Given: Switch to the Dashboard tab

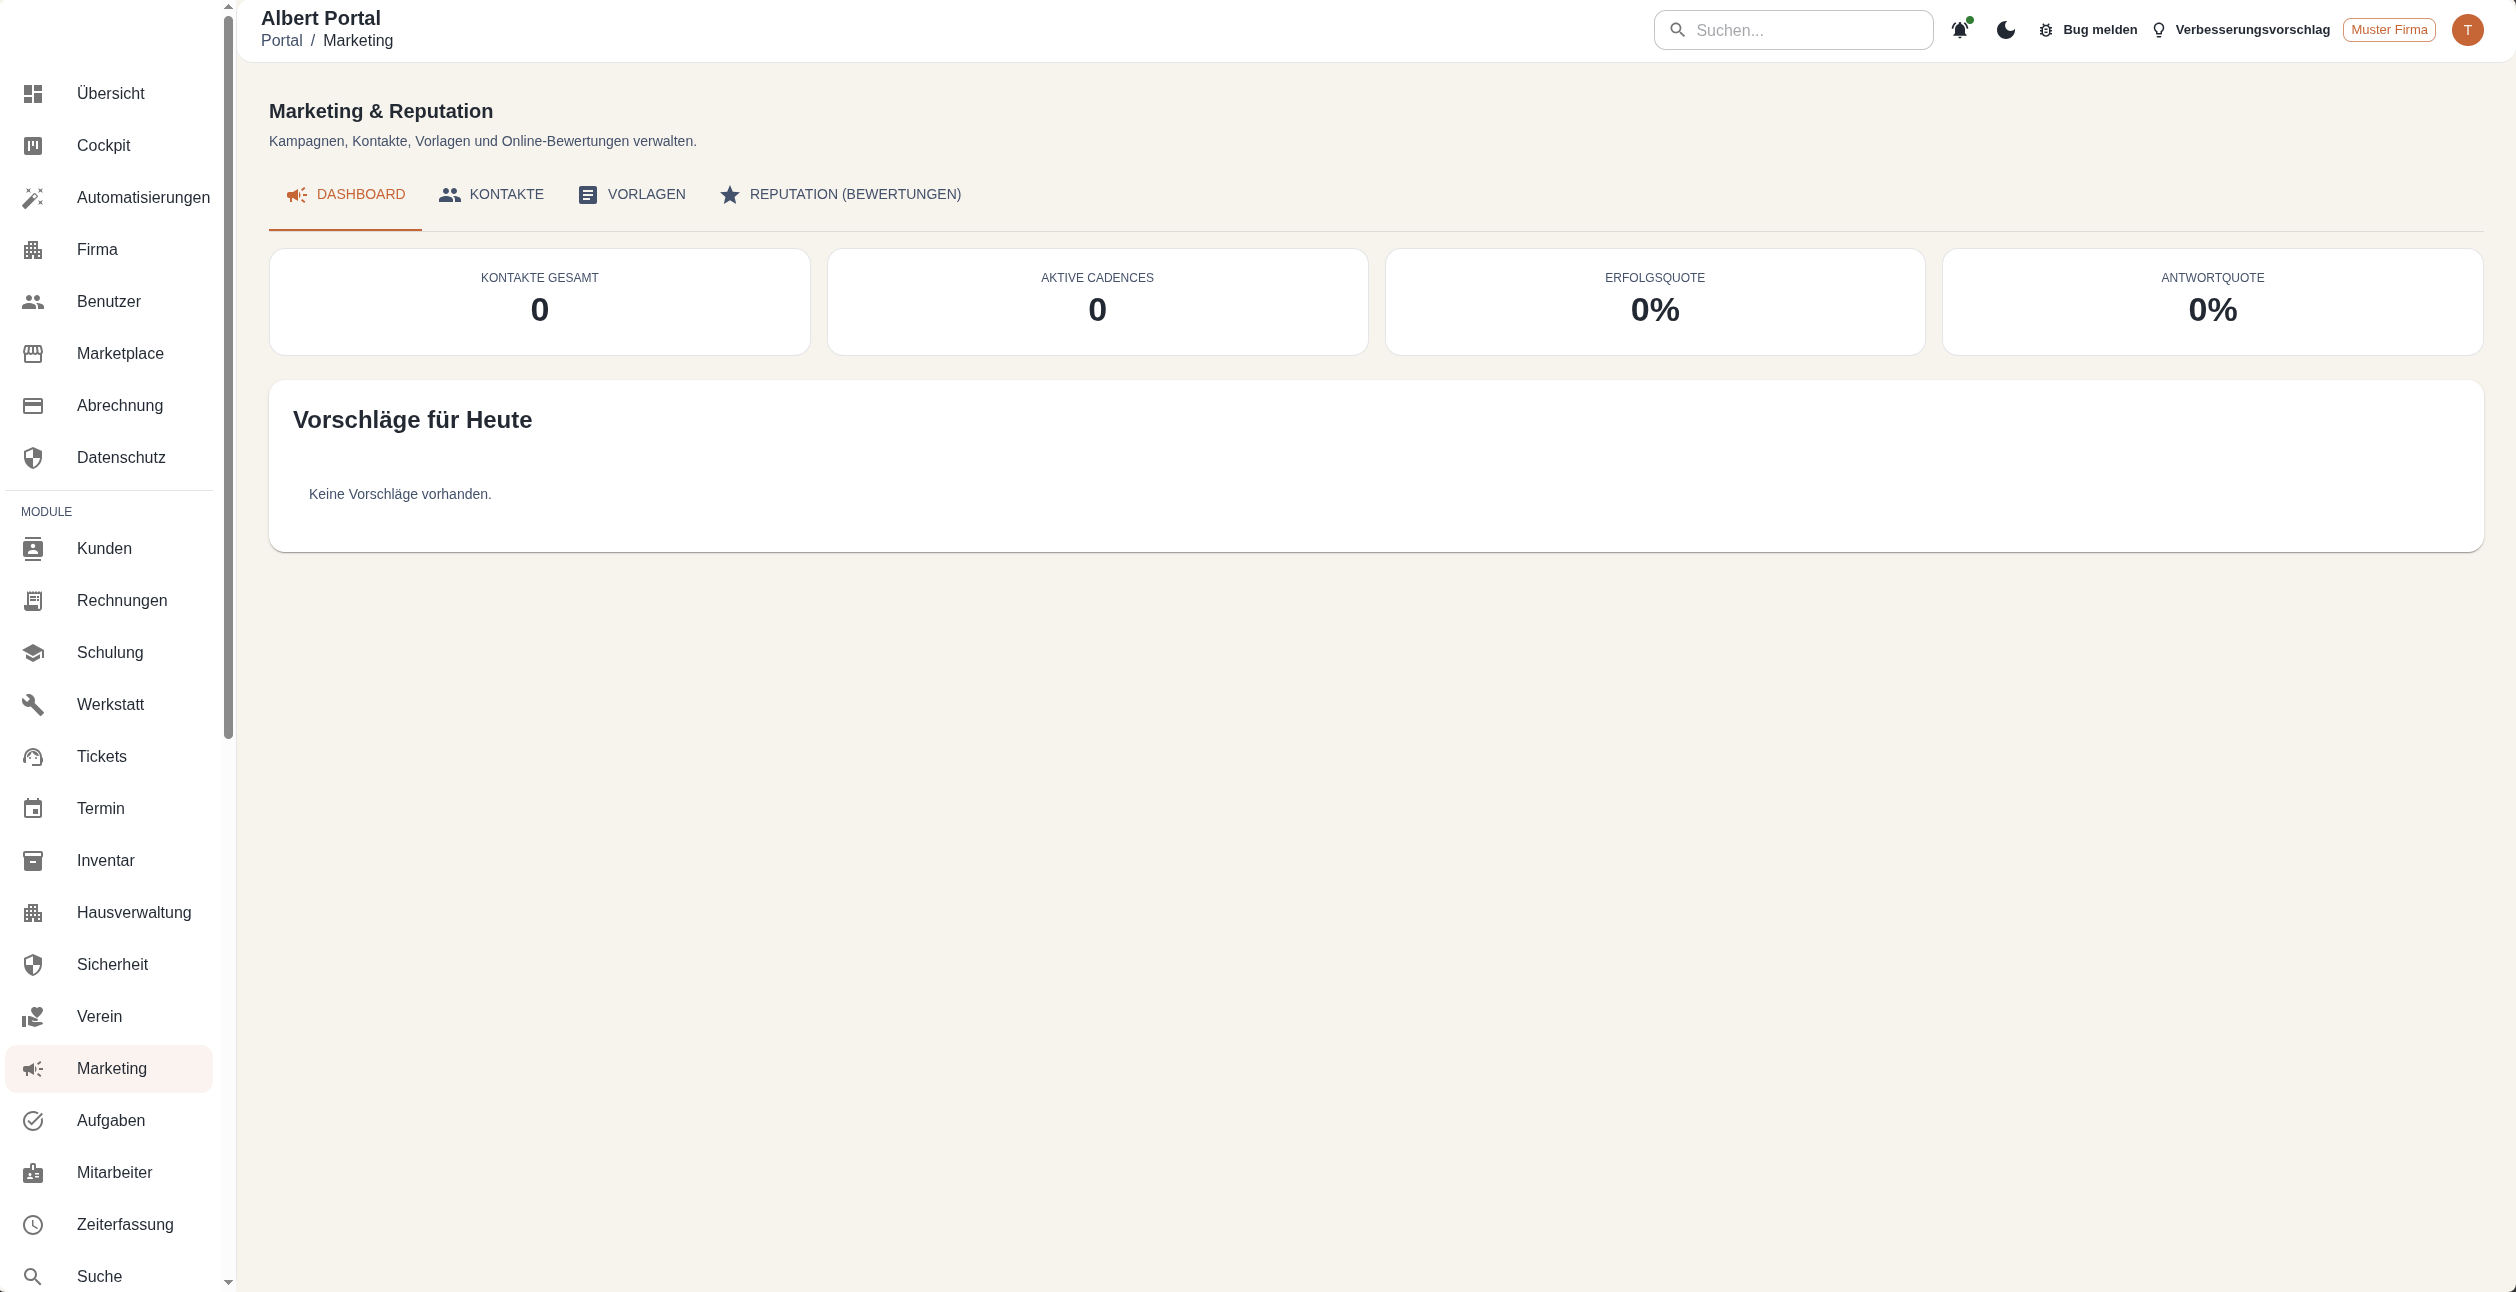Looking at the screenshot, I should coord(345,195).
